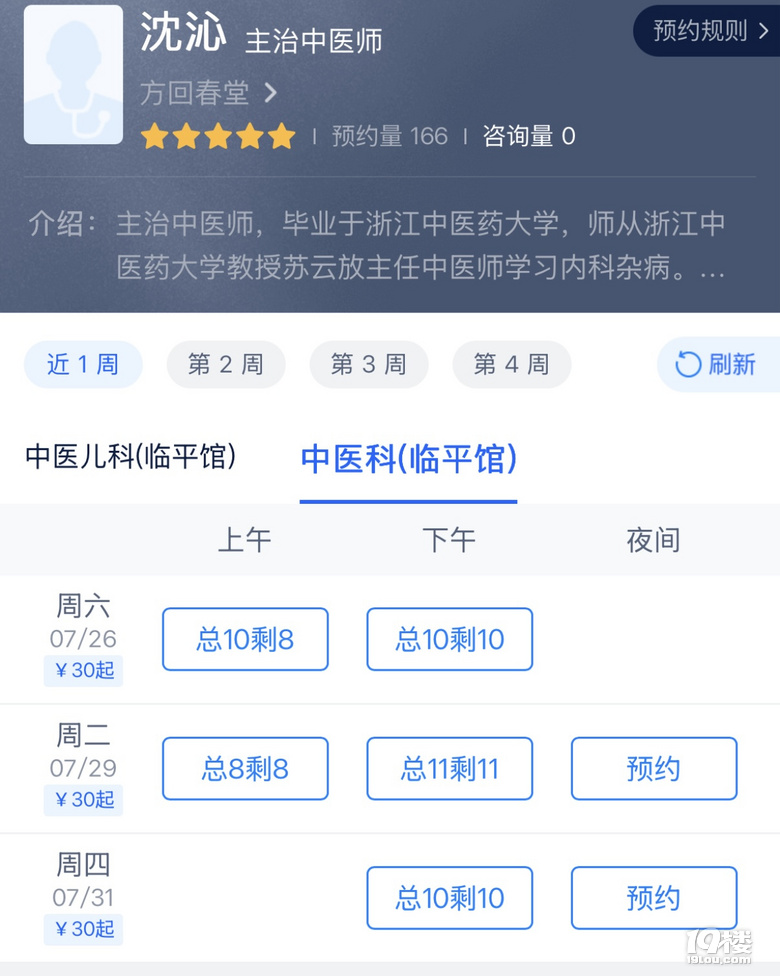
Task: Click 预约 for Thursday 07/31 night
Action: pos(654,898)
